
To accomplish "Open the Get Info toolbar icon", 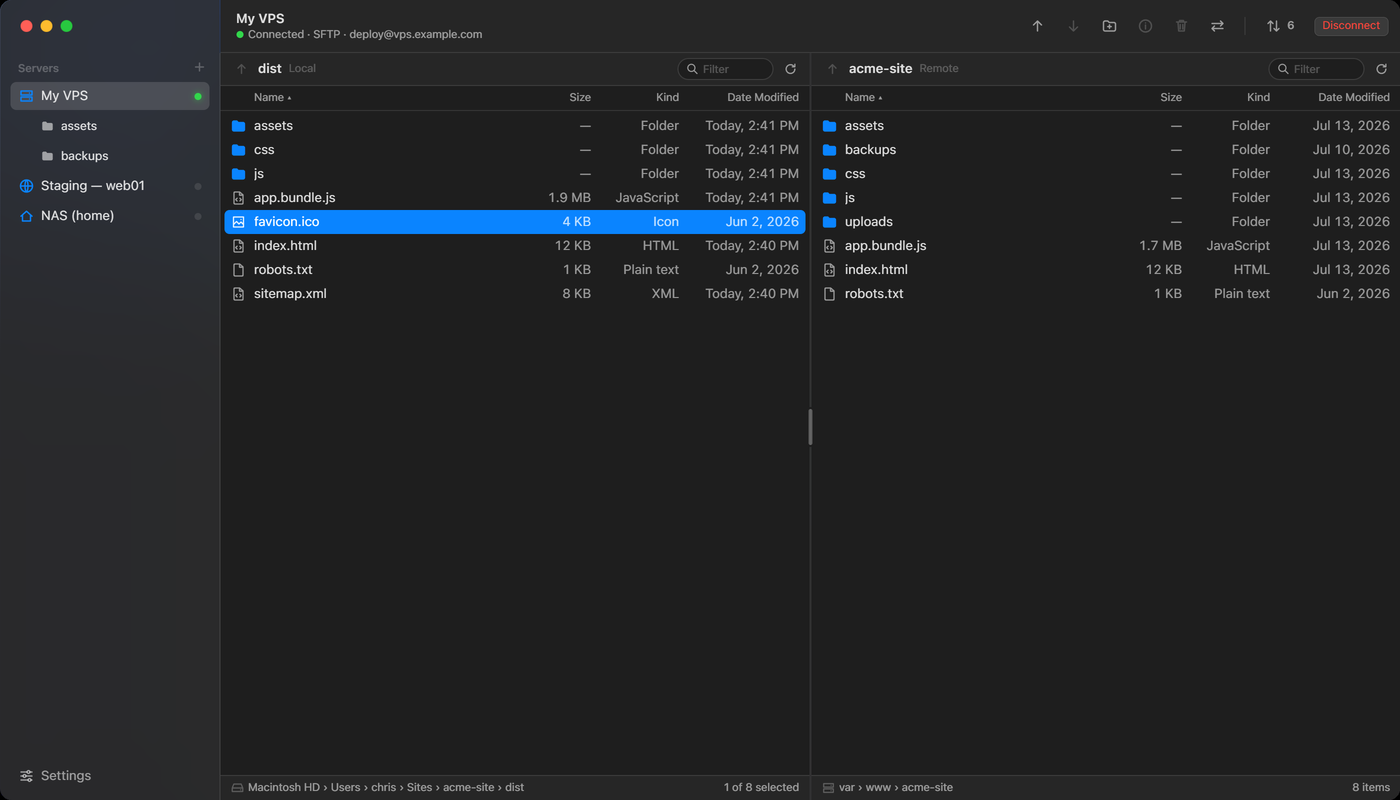I will click(1145, 26).
